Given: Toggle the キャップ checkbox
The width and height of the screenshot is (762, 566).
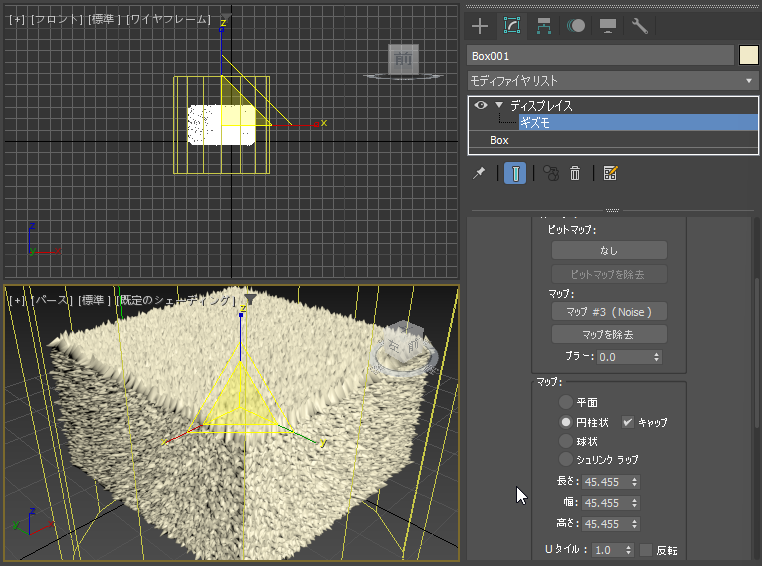Looking at the screenshot, I should pyautogui.click(x=627, y=422).
